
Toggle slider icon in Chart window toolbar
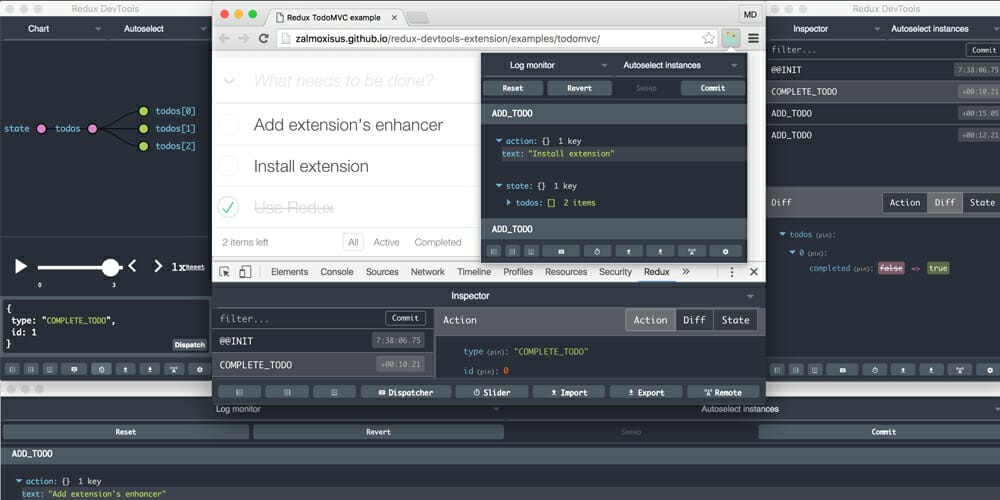click(x=101, y=369)
